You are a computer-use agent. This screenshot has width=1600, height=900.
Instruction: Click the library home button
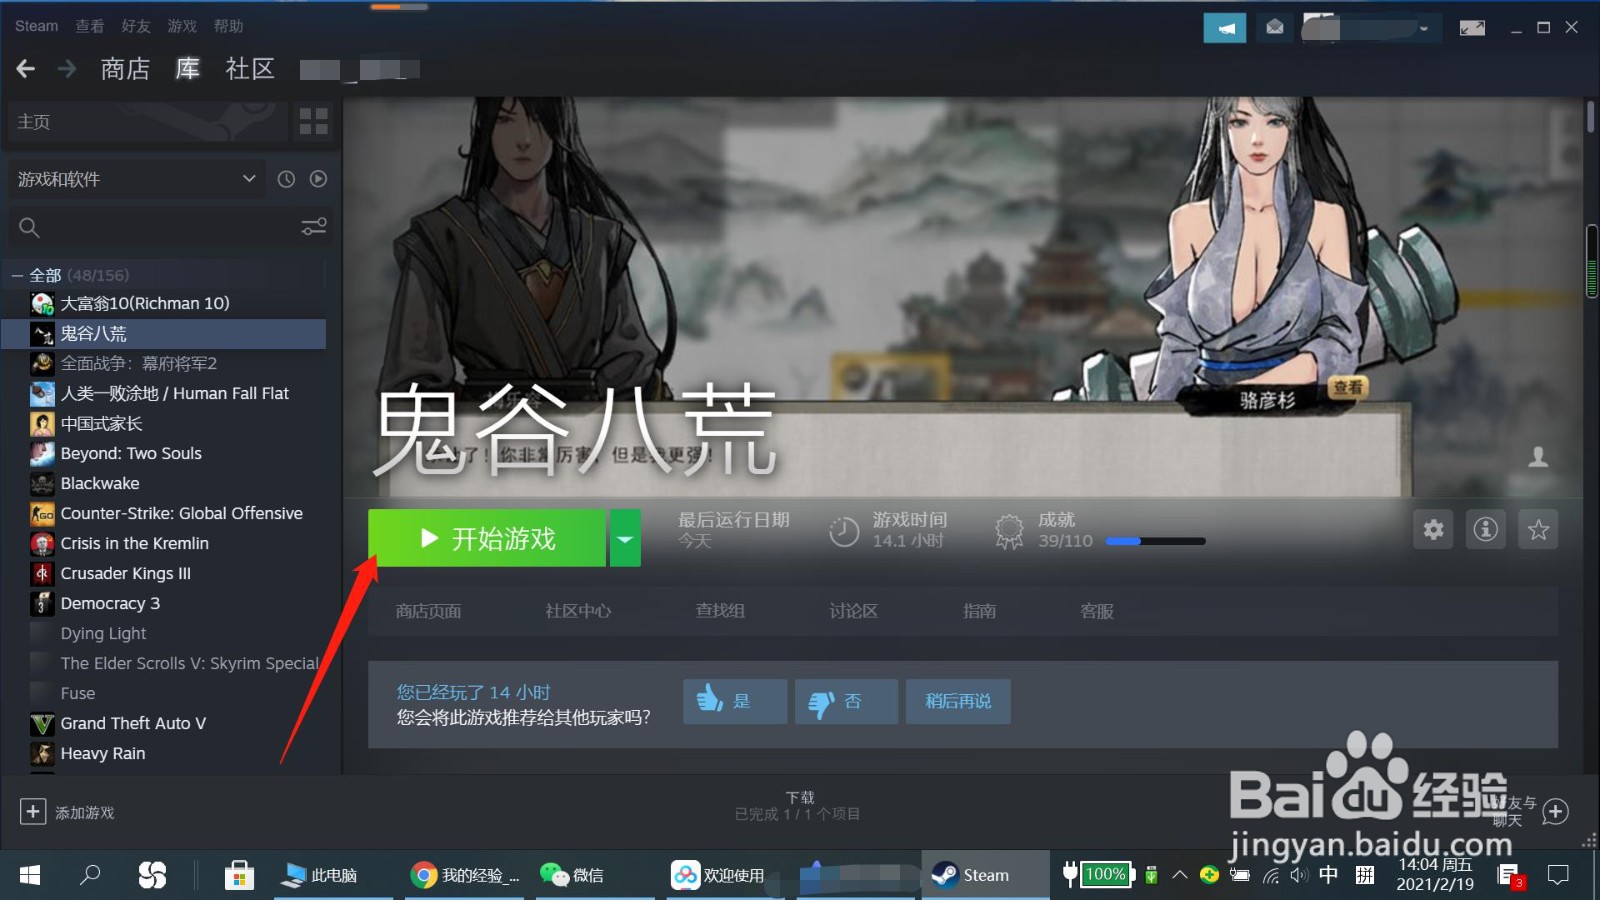148,122
